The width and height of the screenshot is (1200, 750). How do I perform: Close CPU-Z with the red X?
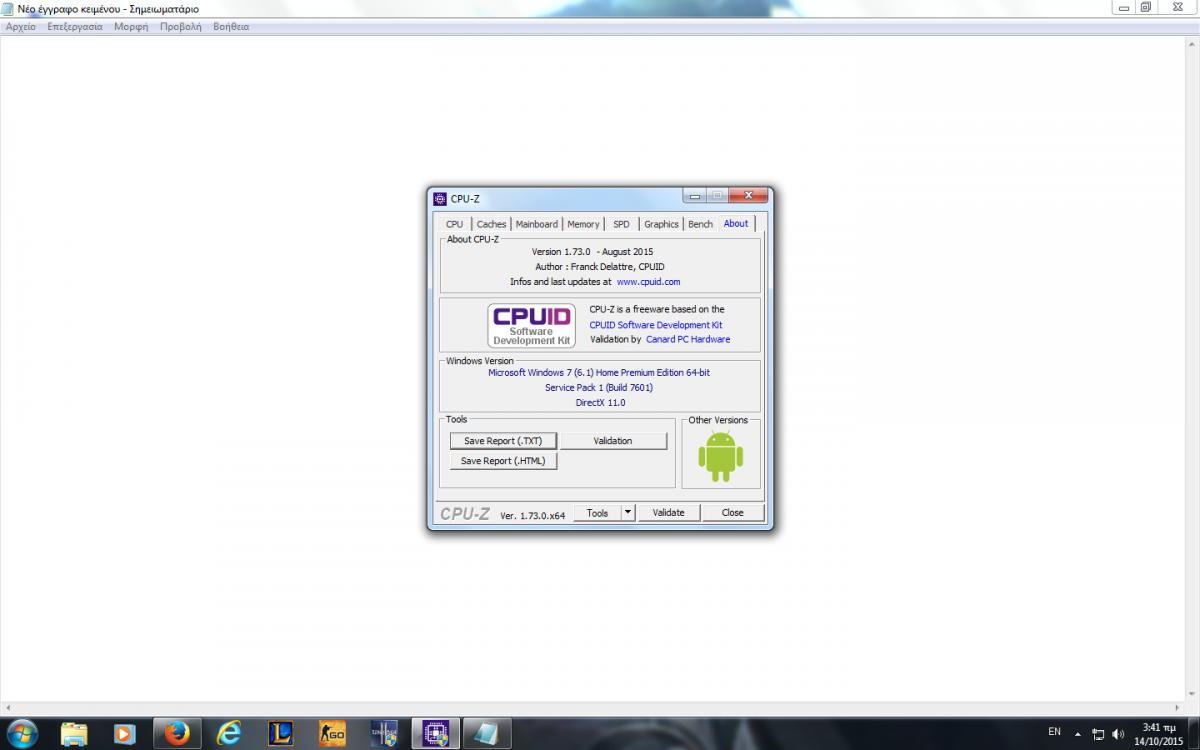click(x=748, y=195)
